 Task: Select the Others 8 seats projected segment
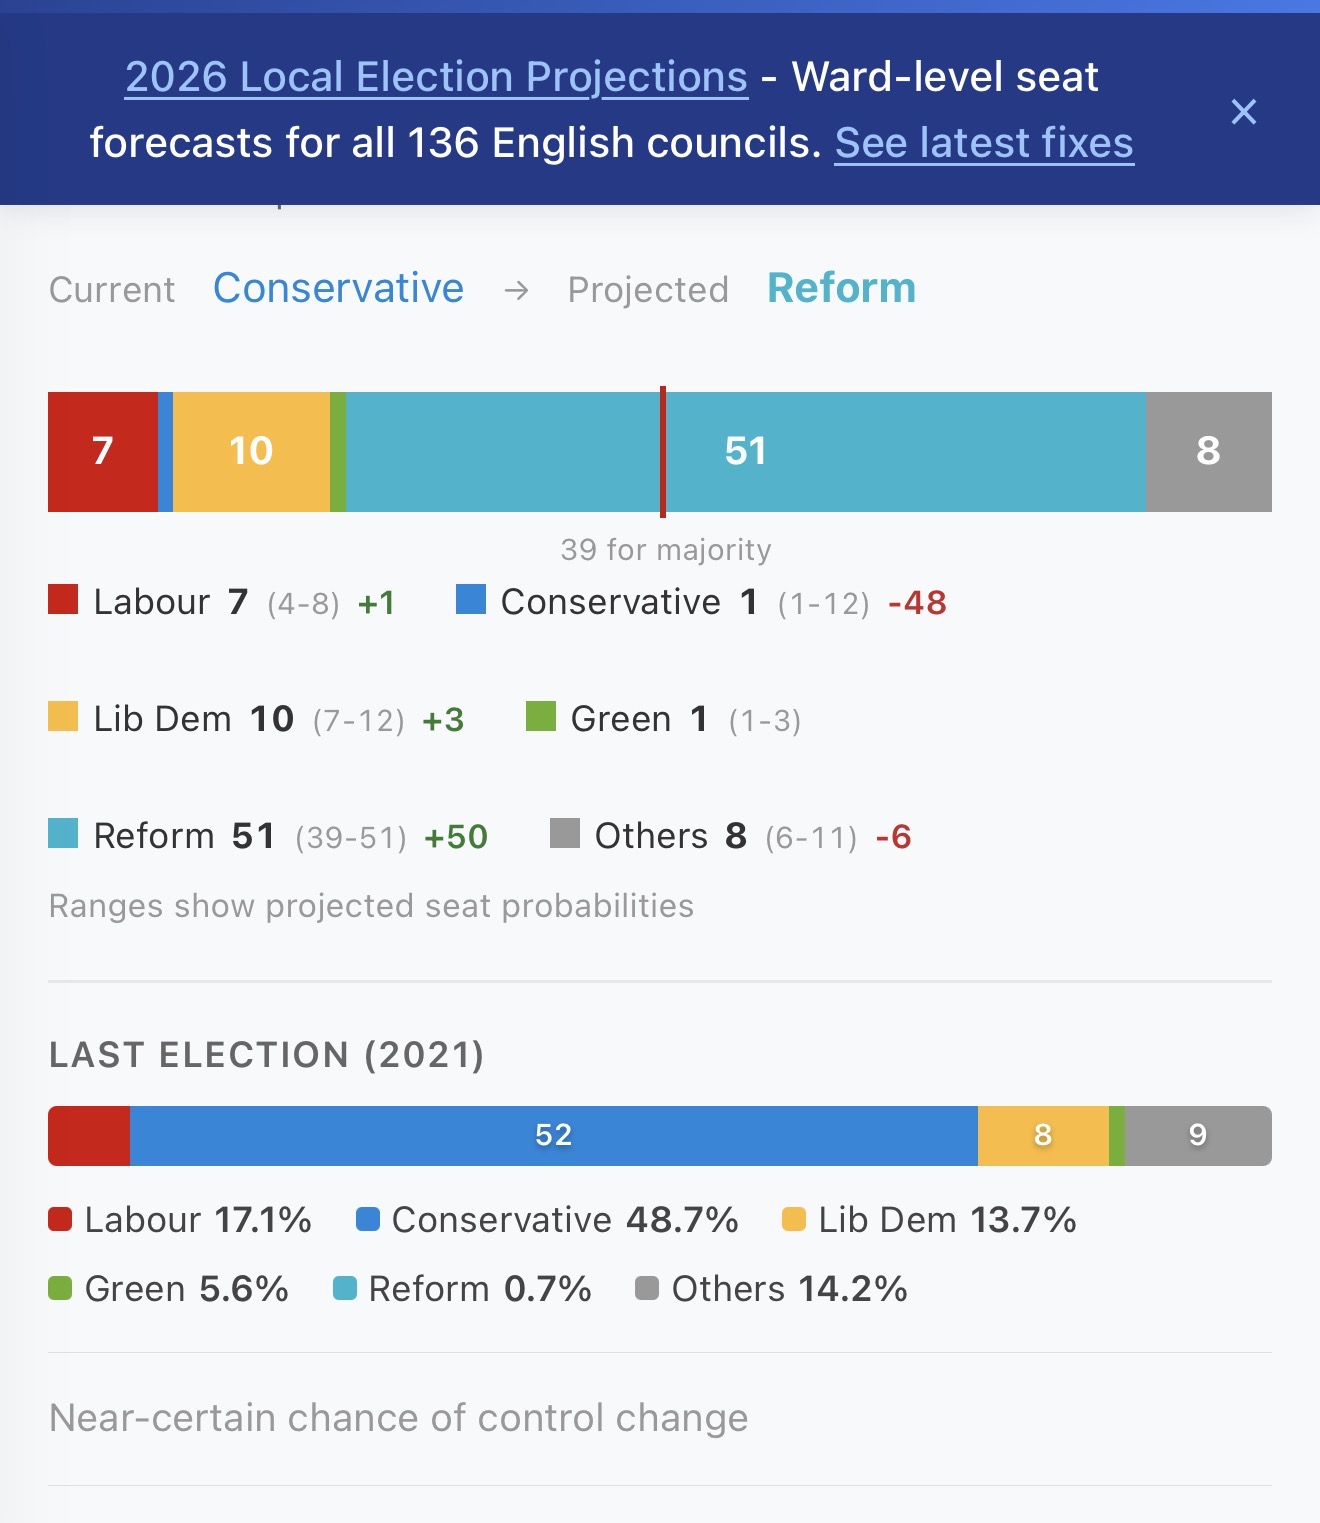(1208, 451)
